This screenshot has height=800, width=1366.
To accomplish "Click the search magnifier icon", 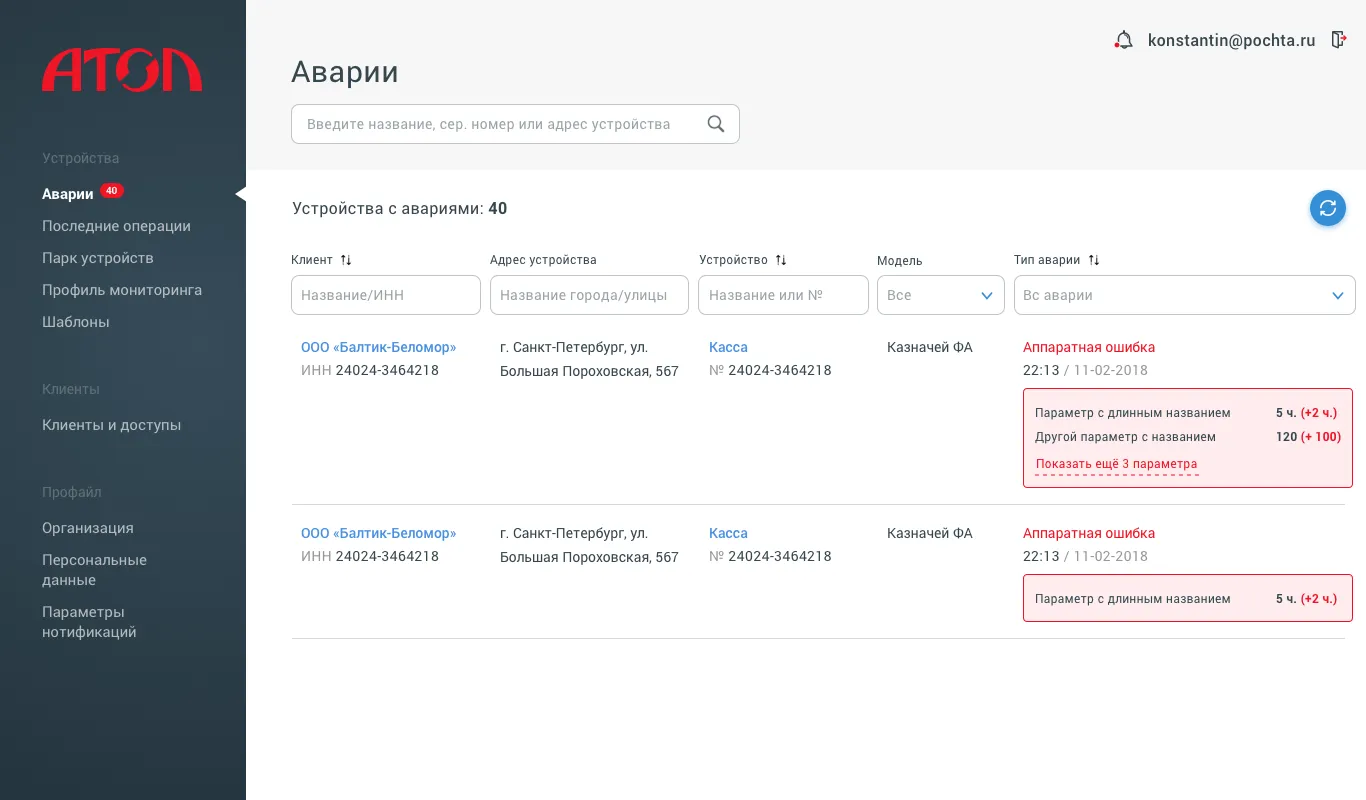I will [715, 124].
